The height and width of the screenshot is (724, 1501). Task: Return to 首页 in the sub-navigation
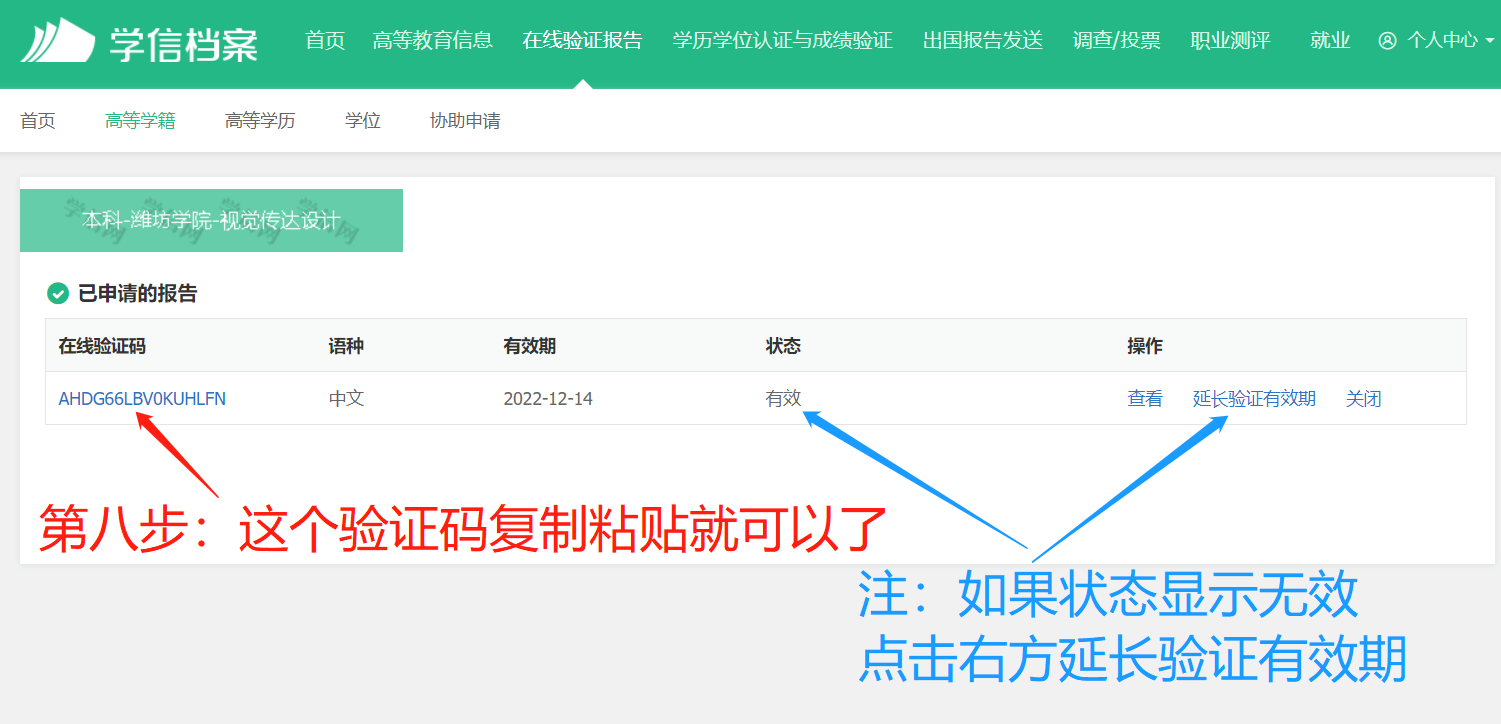(38, 120)
